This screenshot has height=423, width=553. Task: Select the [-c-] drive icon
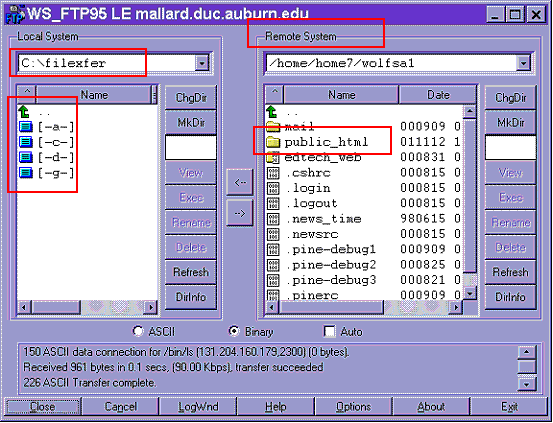click(25, 142)
